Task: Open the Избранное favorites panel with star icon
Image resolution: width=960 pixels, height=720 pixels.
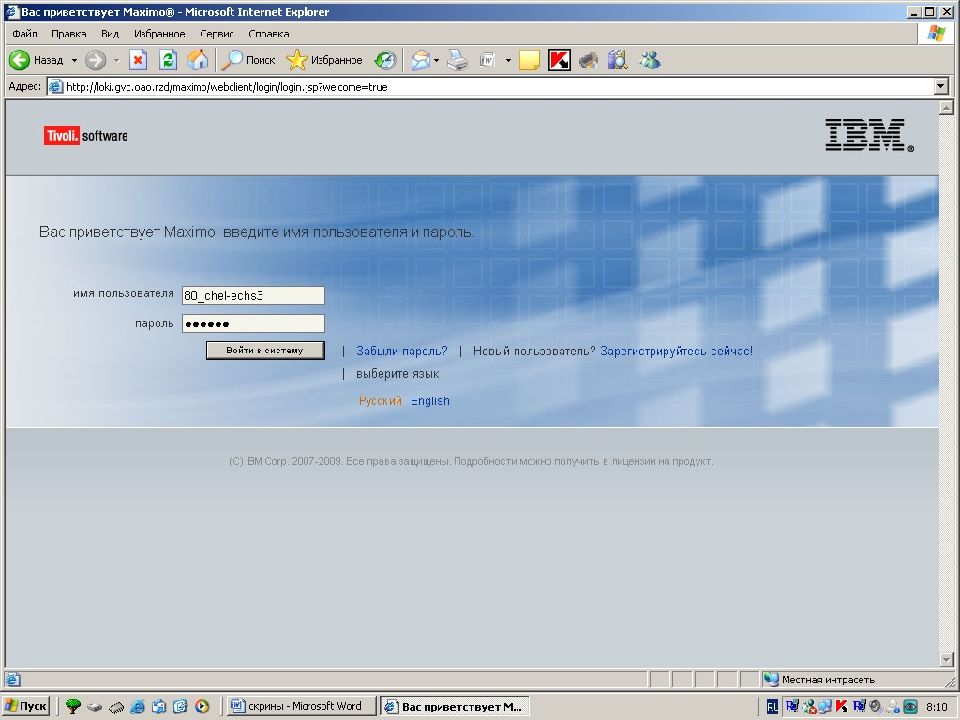Action: coord(324,60)
